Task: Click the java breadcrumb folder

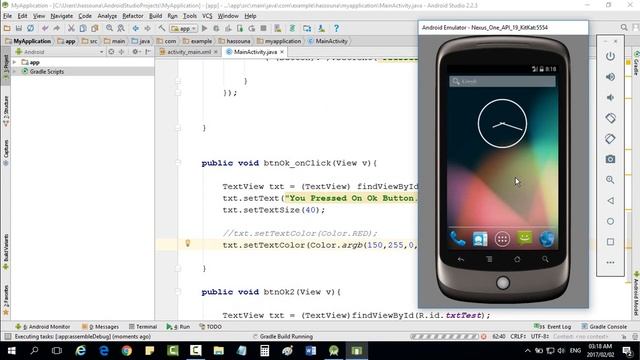Action: (x=140, y=41)
